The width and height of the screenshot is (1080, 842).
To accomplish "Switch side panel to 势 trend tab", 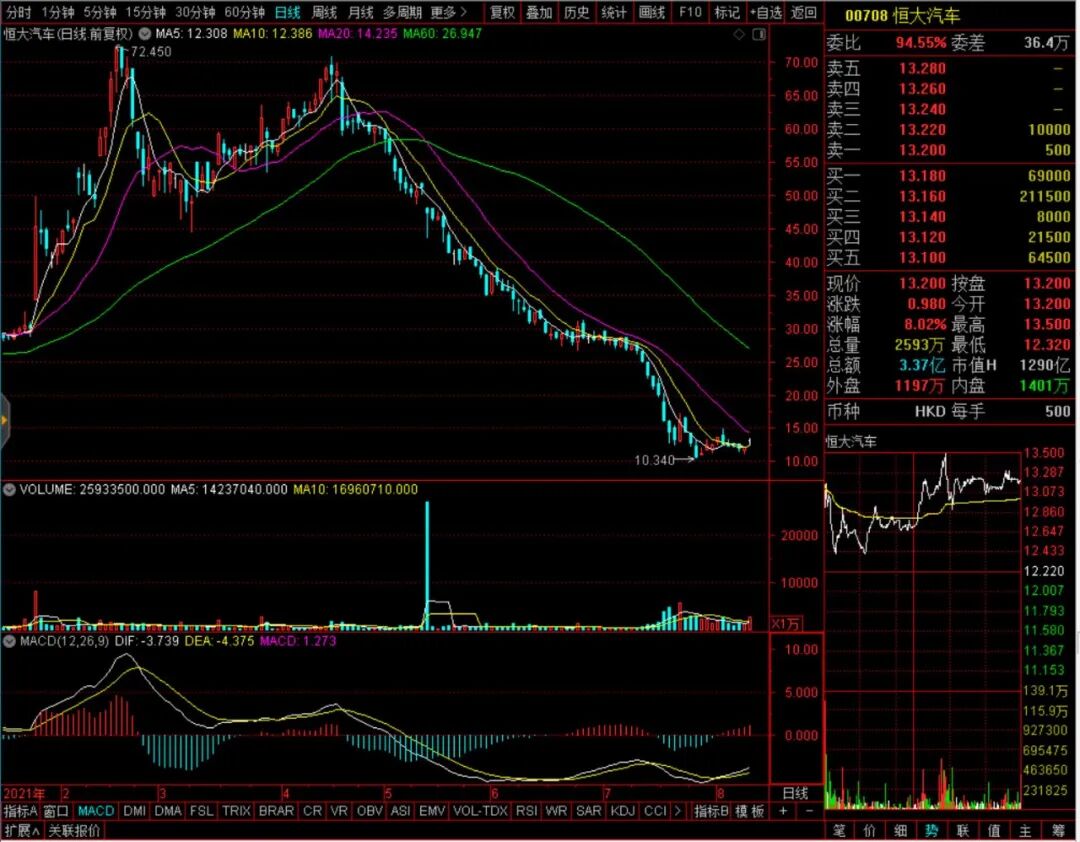I will [931, 831].
